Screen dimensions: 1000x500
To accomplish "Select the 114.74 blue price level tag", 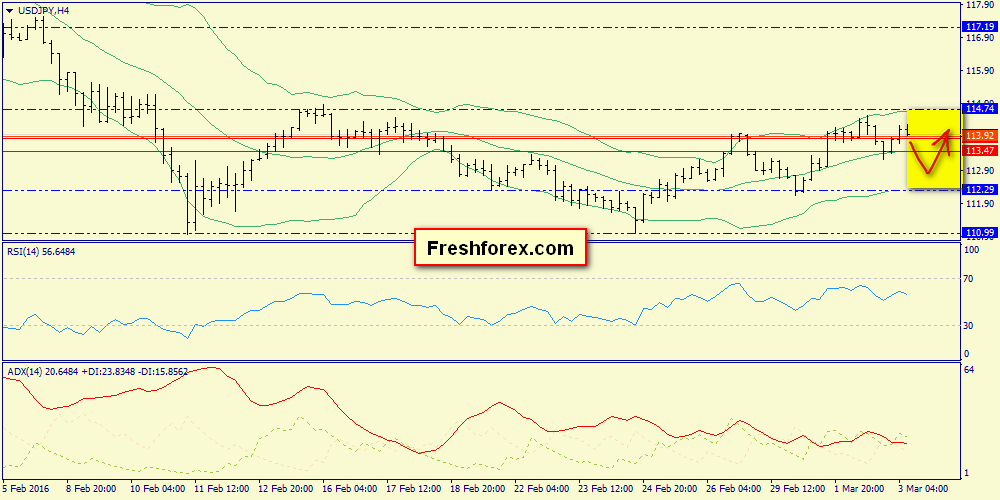I will 979,109.
